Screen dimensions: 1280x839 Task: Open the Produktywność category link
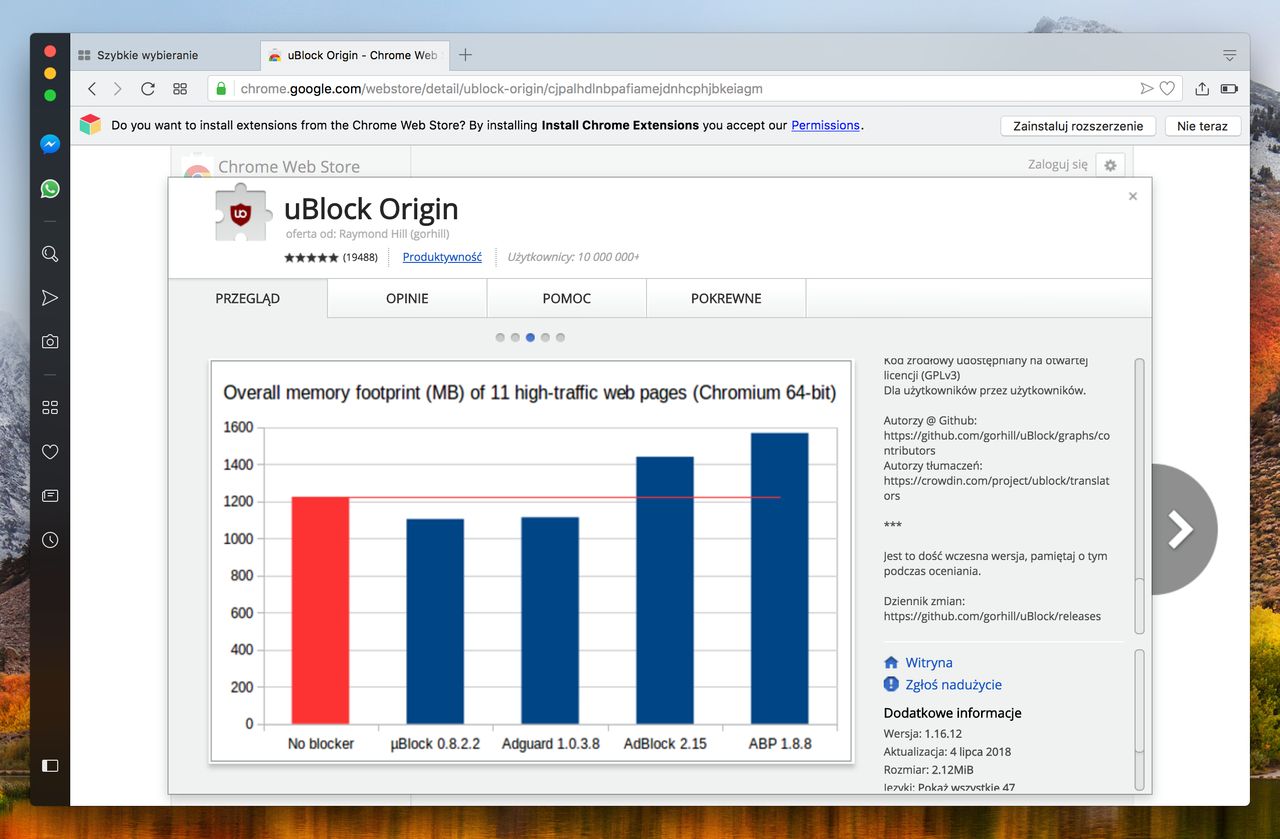point(442,257)
